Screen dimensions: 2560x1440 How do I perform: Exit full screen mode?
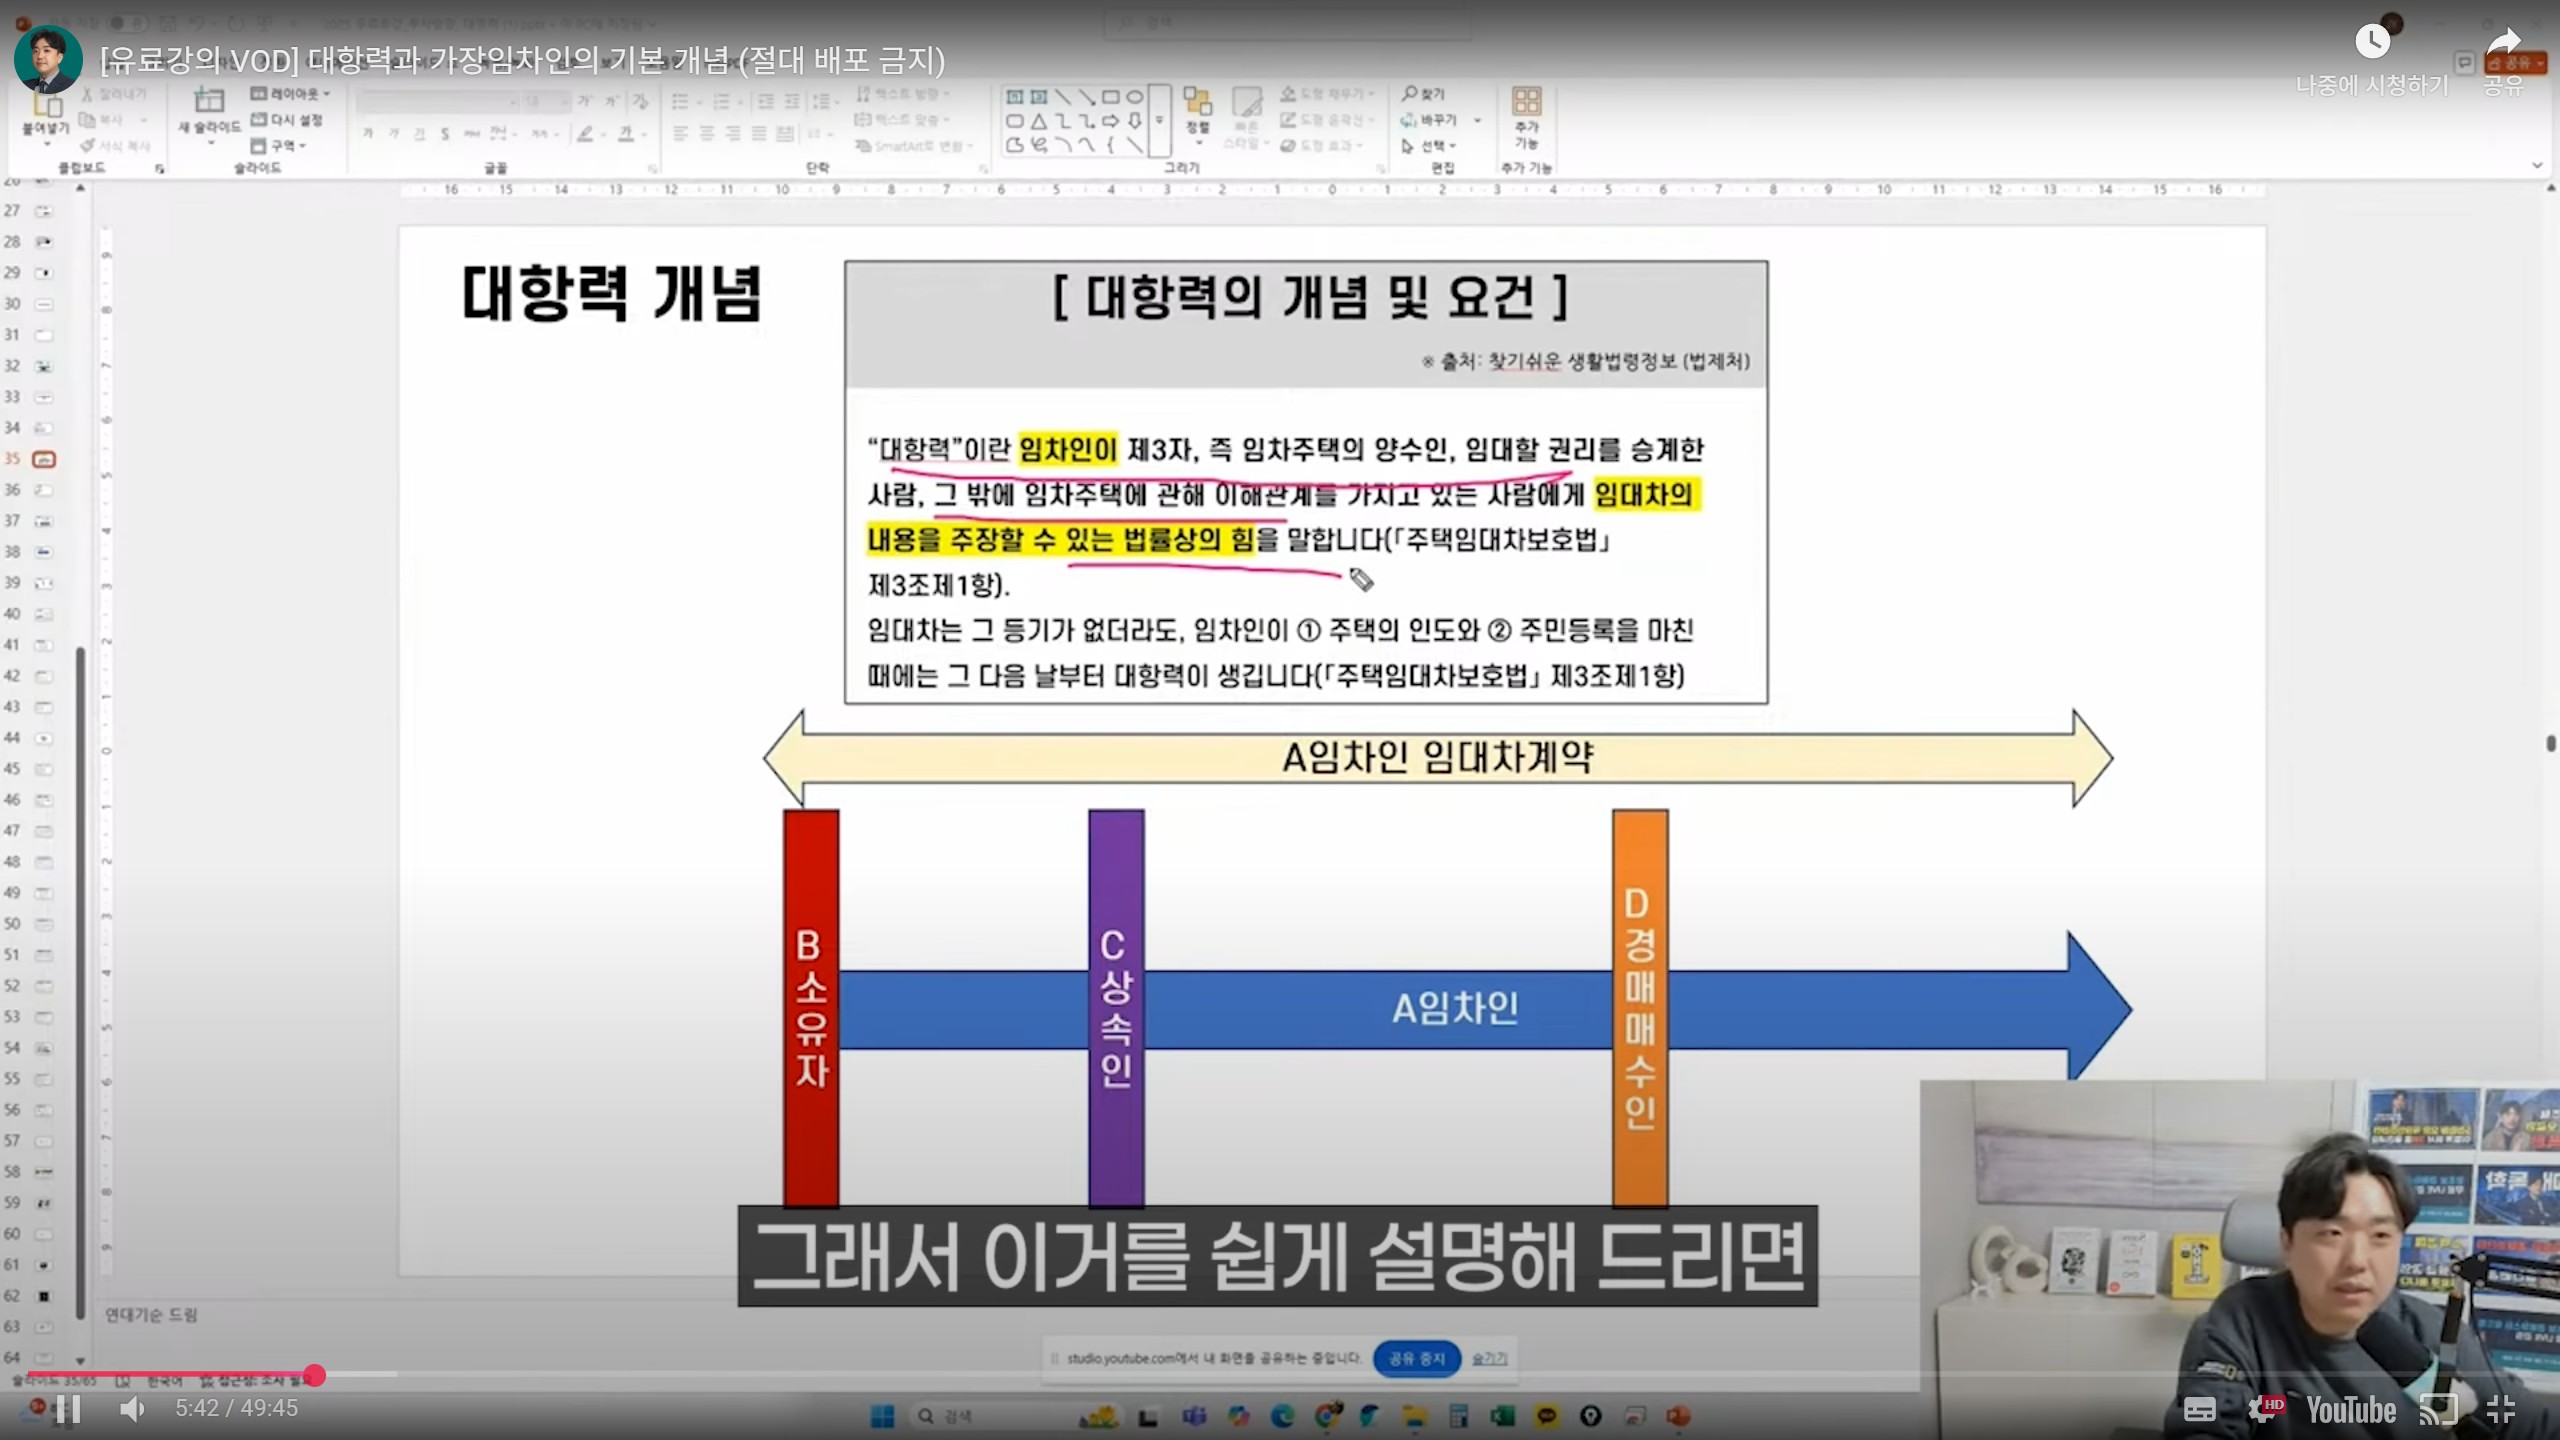2500,1409
